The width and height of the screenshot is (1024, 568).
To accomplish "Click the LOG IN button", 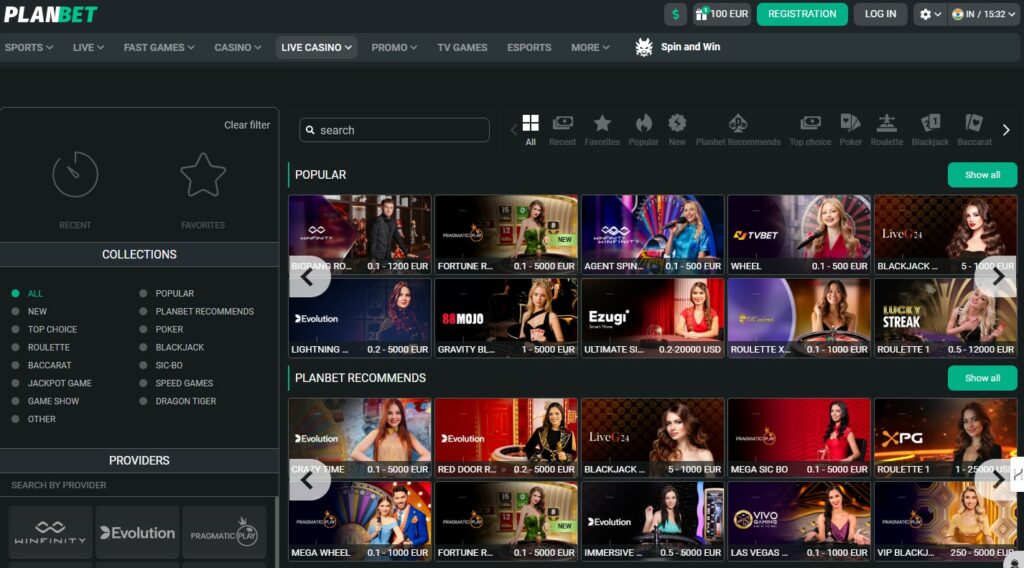I will coord(880,14).
